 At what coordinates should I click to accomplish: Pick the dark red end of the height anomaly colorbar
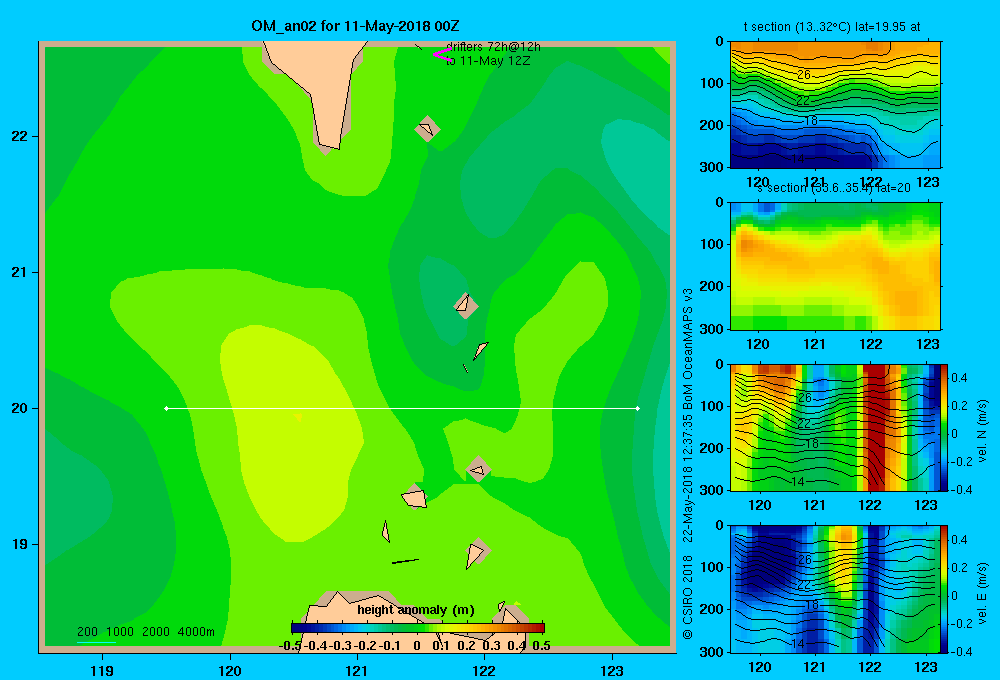pos(538,628)
